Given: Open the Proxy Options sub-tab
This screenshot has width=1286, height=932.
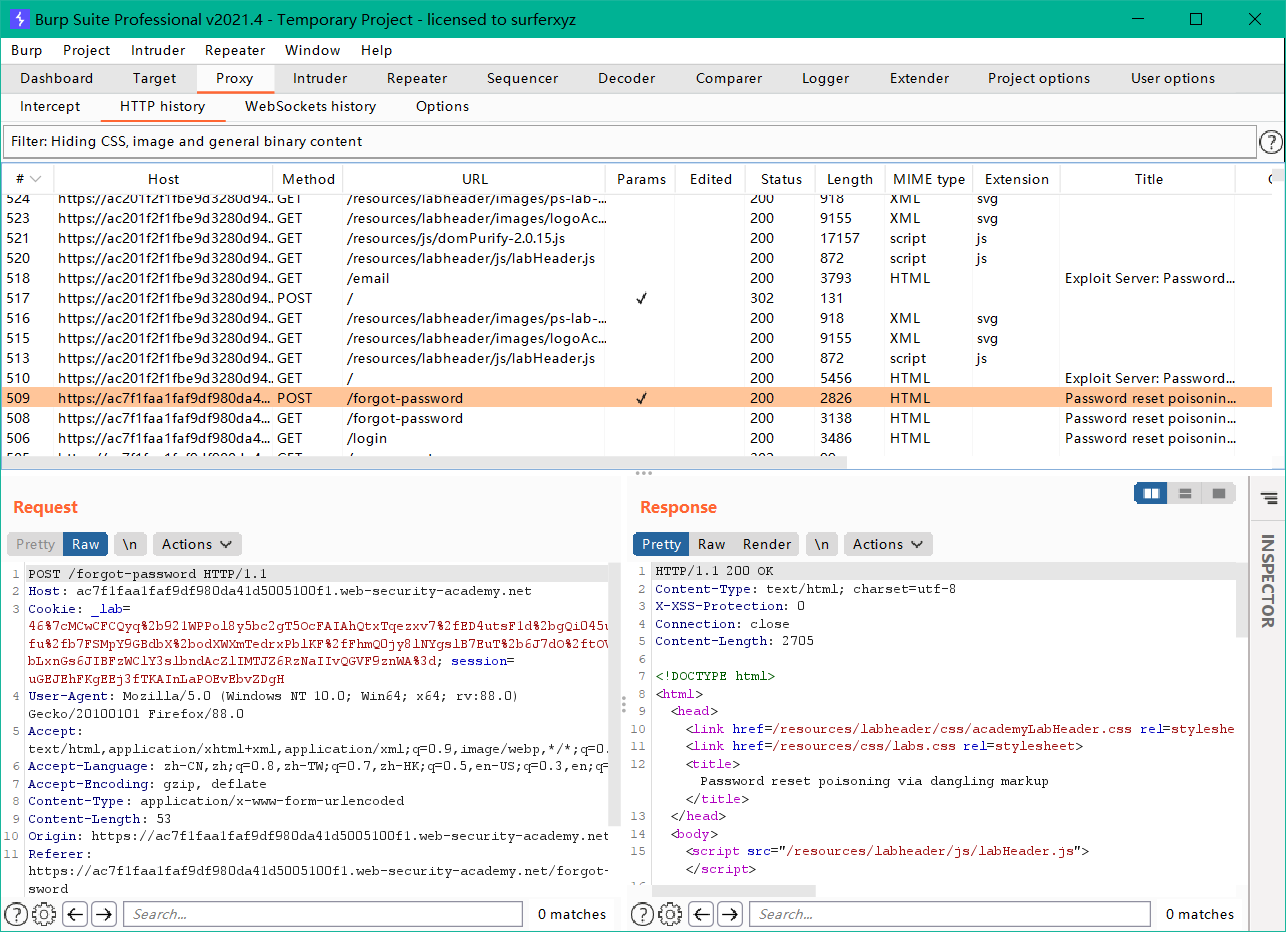Looking at the screenshot, I should tap(442, 106).
